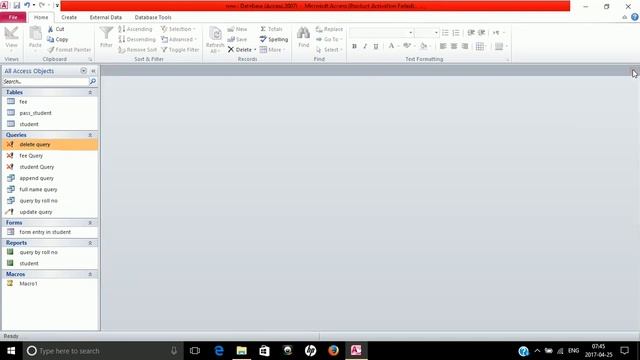Image resolution: width=640 pixels, height=360 pixels.
Task: Switch to Create tab
Action: (69, 17)
